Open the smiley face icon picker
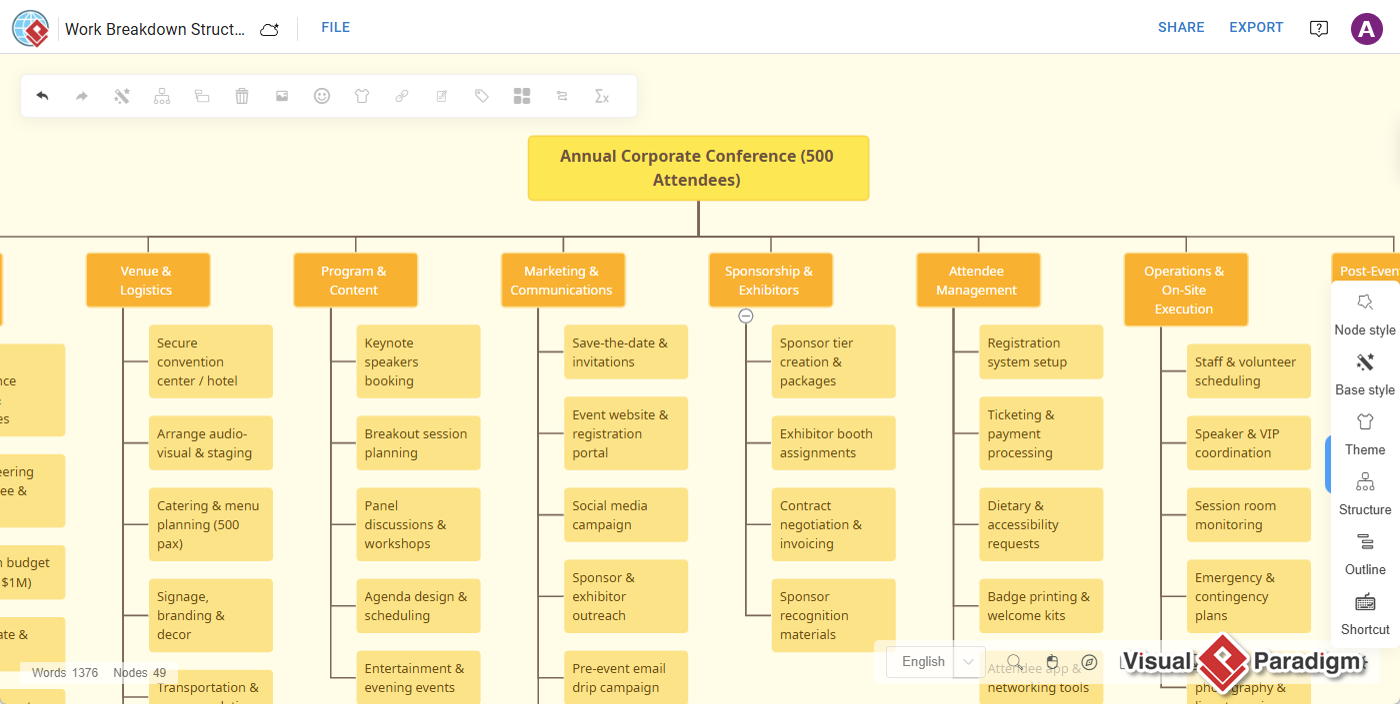1400x704 pixels. pyautogui.click(x=322, y=96)
